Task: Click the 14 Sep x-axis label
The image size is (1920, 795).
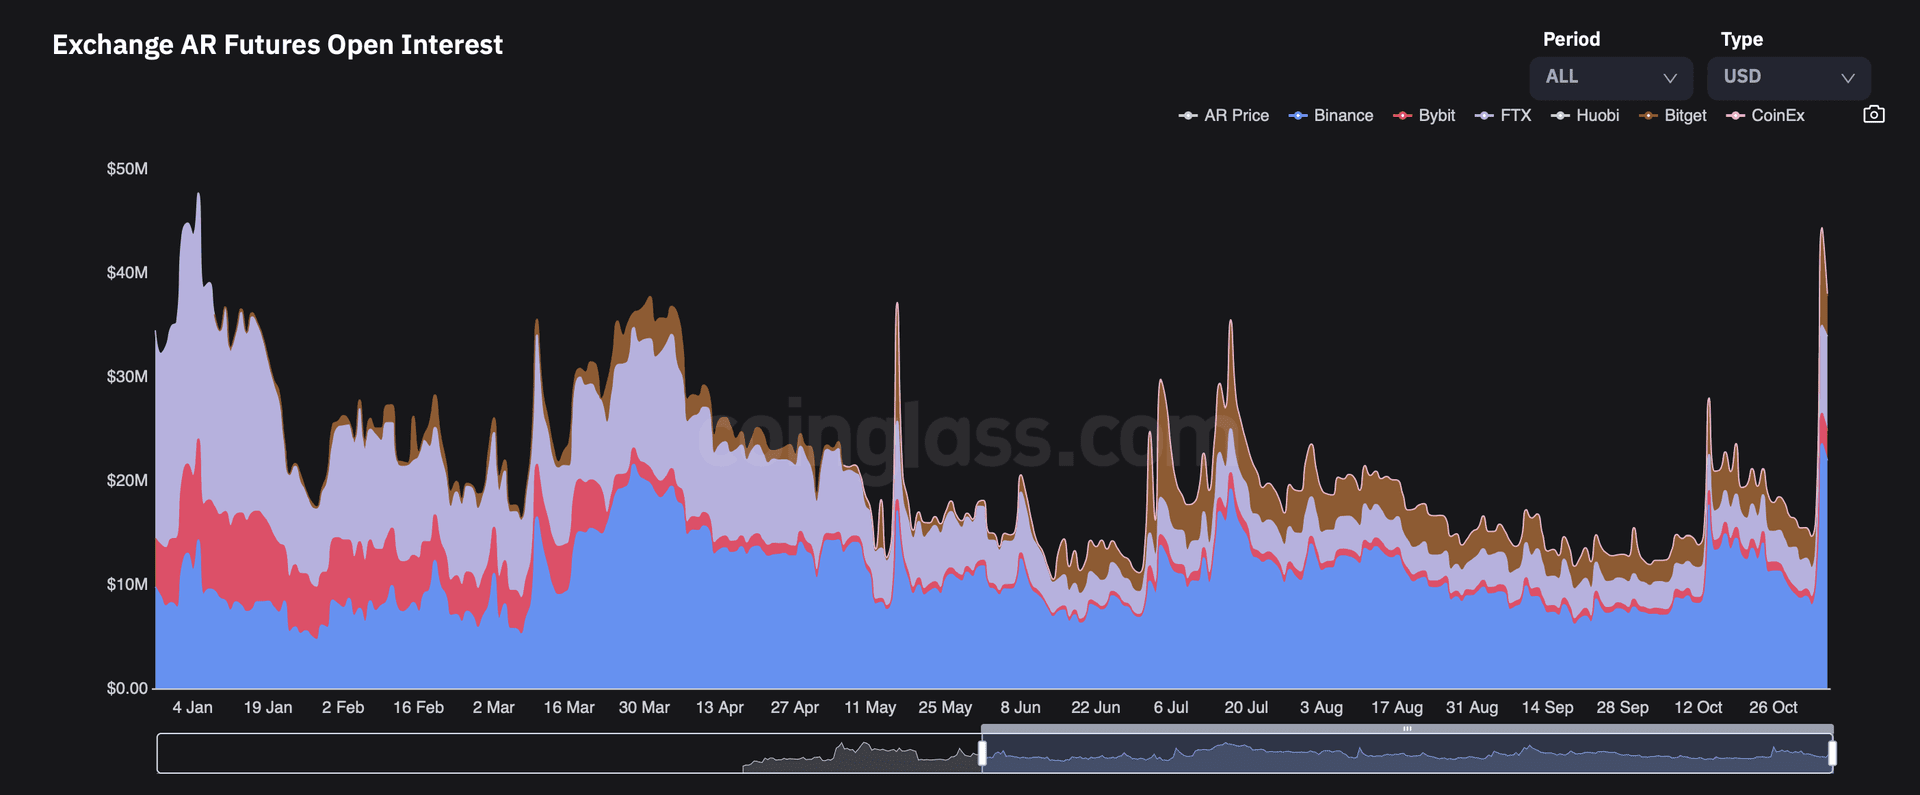Action: click(x=1548, y=707)
